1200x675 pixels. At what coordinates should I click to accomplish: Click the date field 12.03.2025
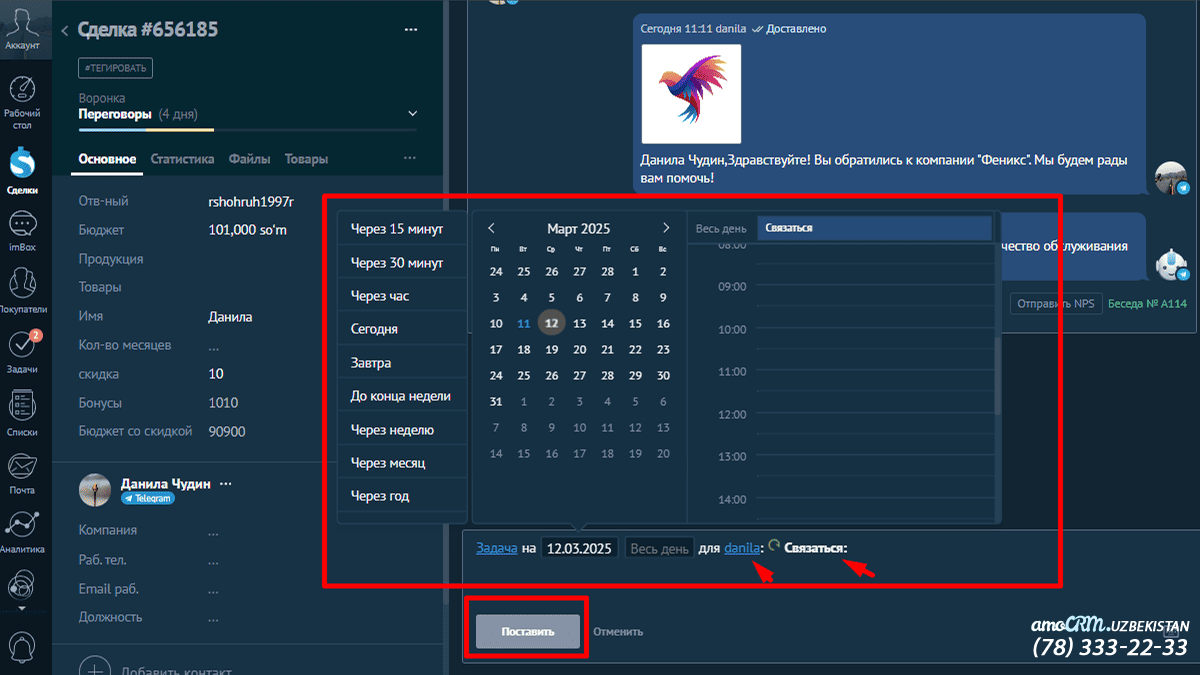click(x=580, y=548)
